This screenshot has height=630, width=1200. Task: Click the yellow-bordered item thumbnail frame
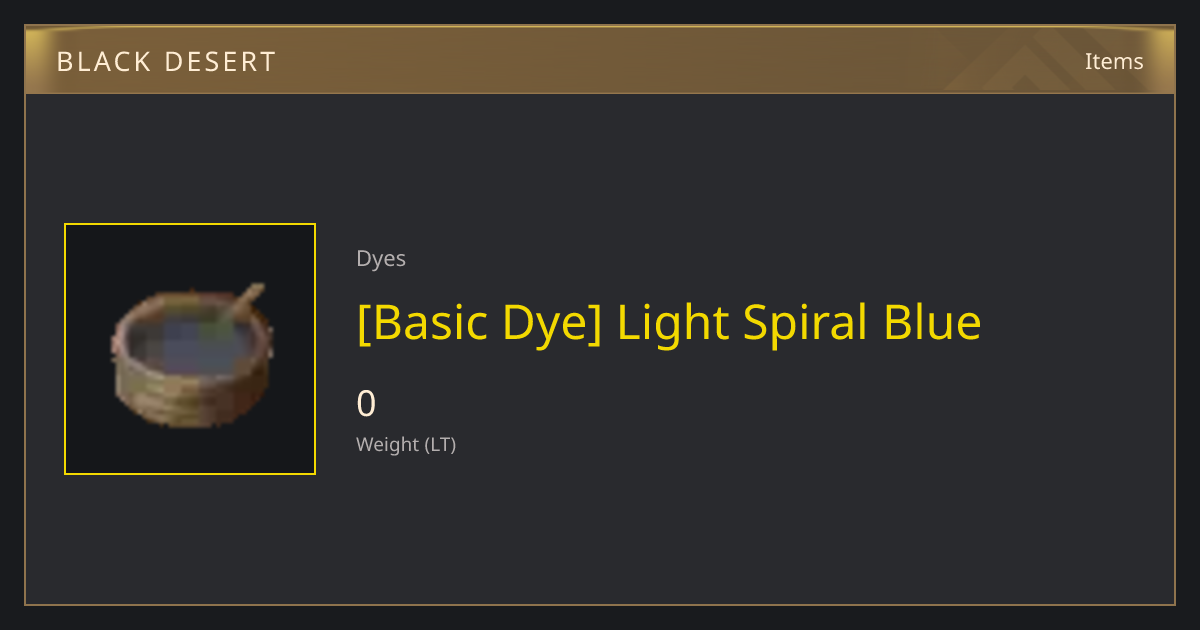tap(190, 349)
